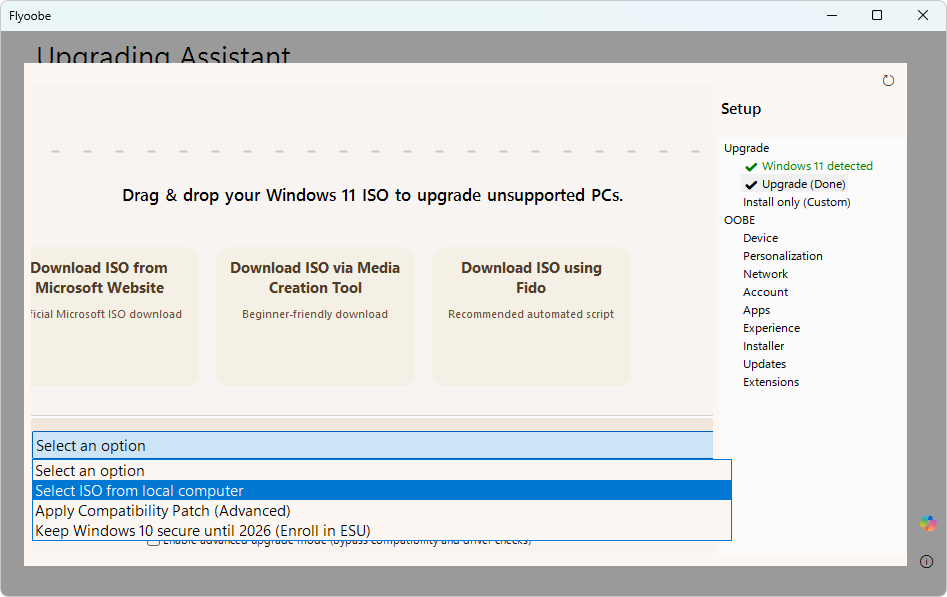Open 'Download ISO via Media Creation Tool' card
This screenshot has width=947, height=597.
[315, 316]
